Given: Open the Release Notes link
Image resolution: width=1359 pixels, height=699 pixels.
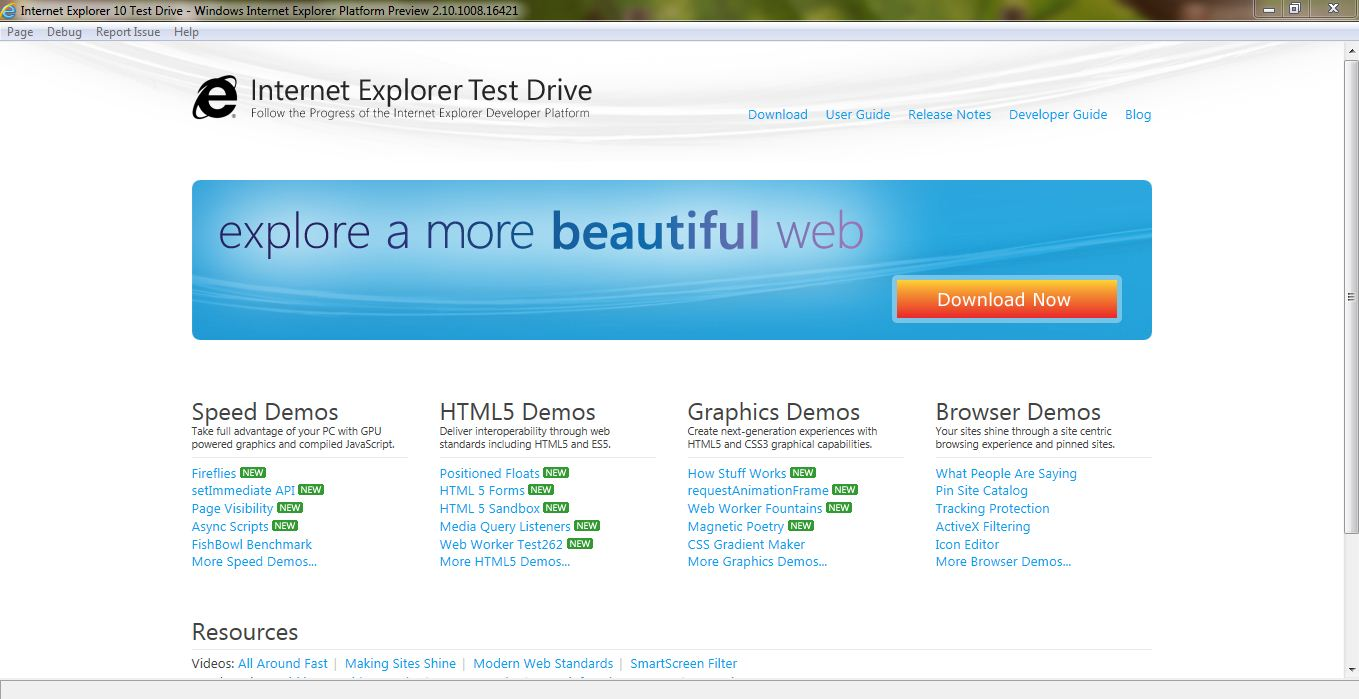Looking at the screenshot, I should (949, 115).
